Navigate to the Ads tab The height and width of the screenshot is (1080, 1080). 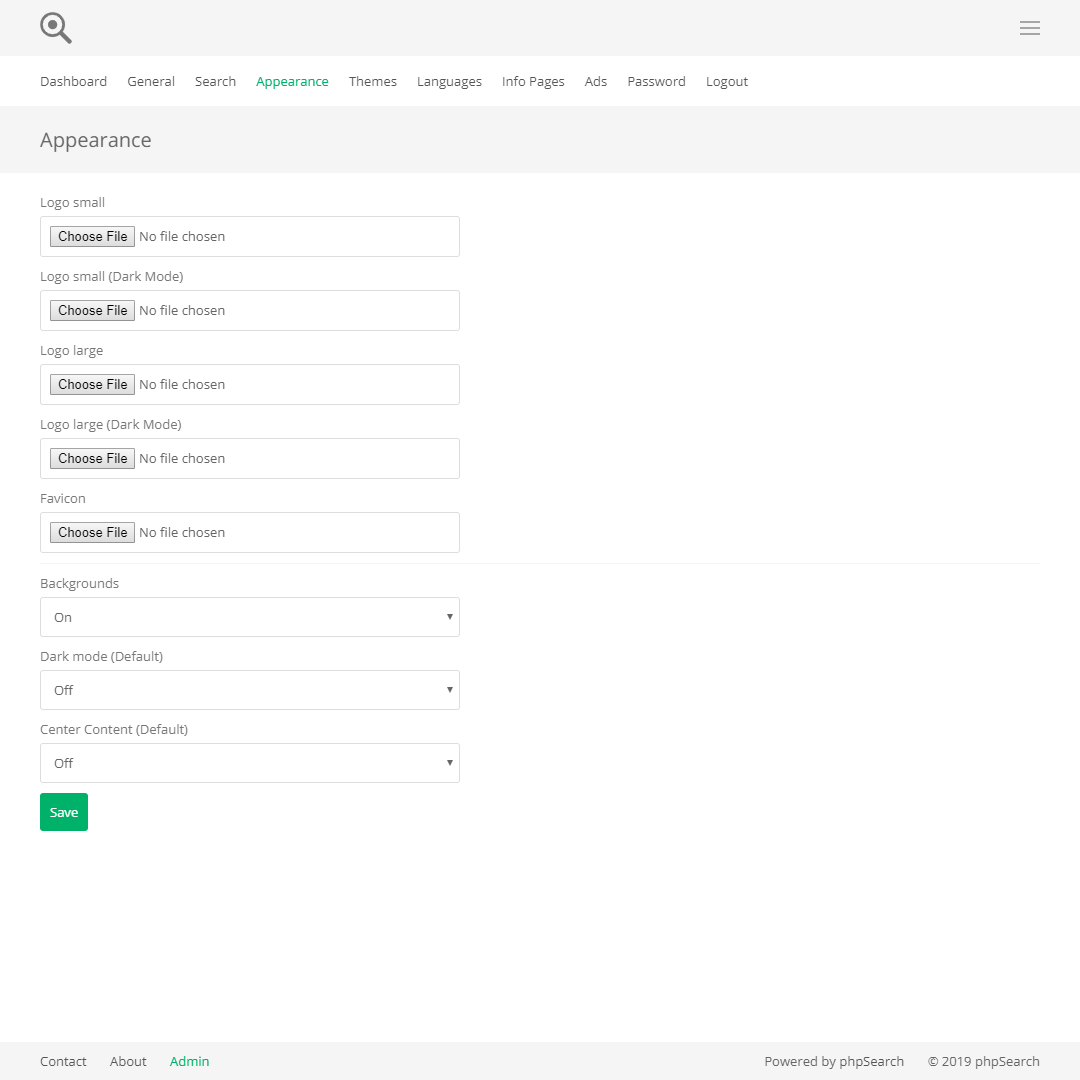[x=596, y=82]
